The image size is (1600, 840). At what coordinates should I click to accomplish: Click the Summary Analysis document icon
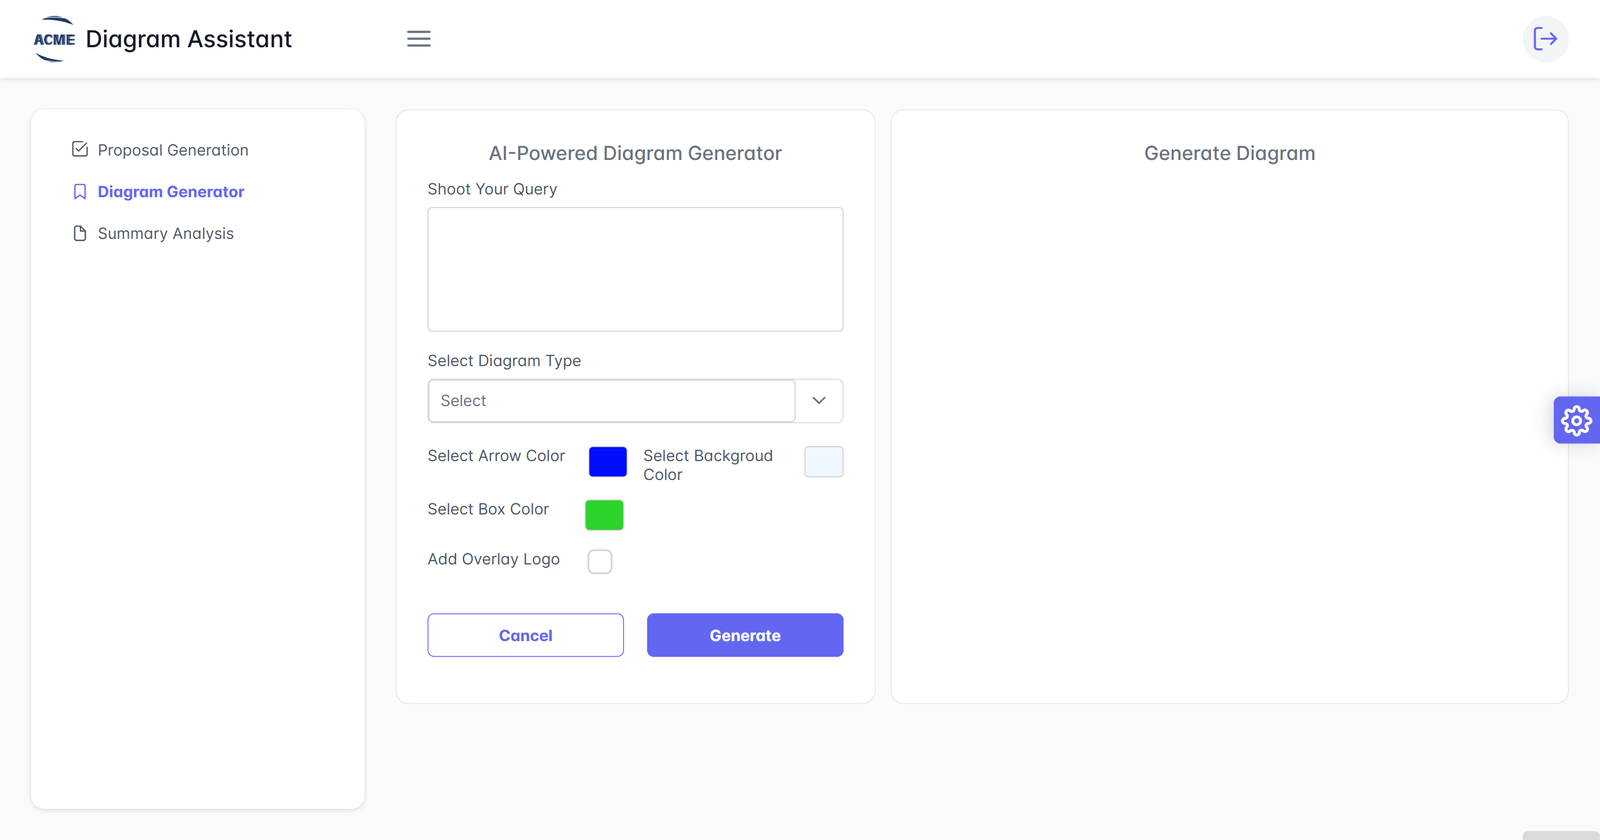80,234
